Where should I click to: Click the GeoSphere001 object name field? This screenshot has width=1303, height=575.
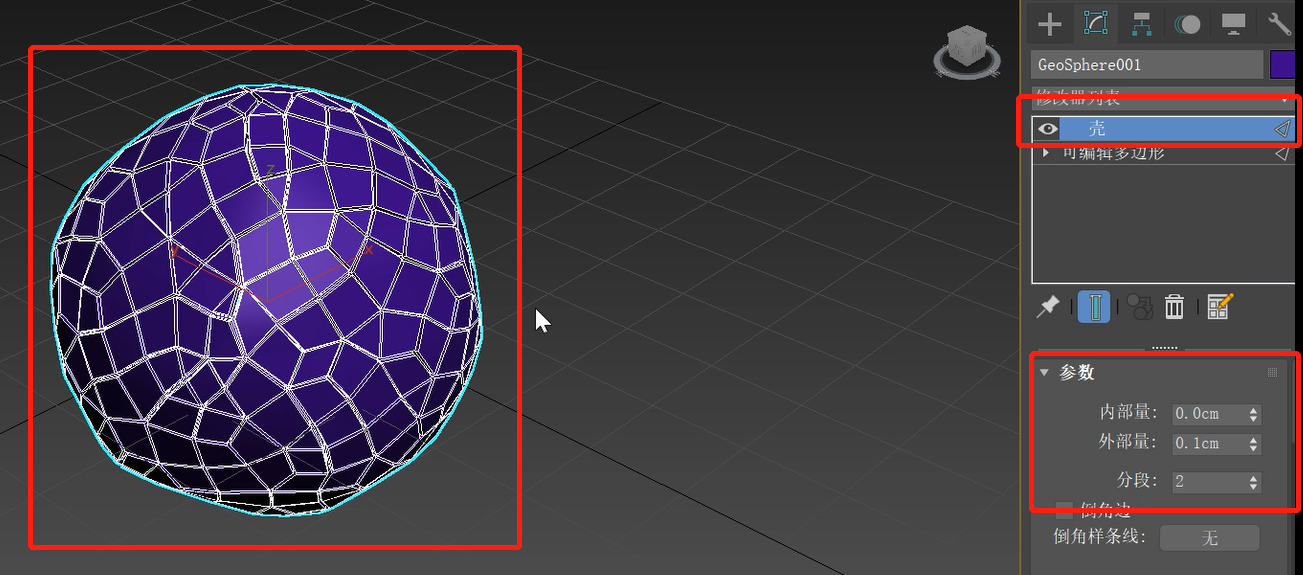click(1147, 64)
